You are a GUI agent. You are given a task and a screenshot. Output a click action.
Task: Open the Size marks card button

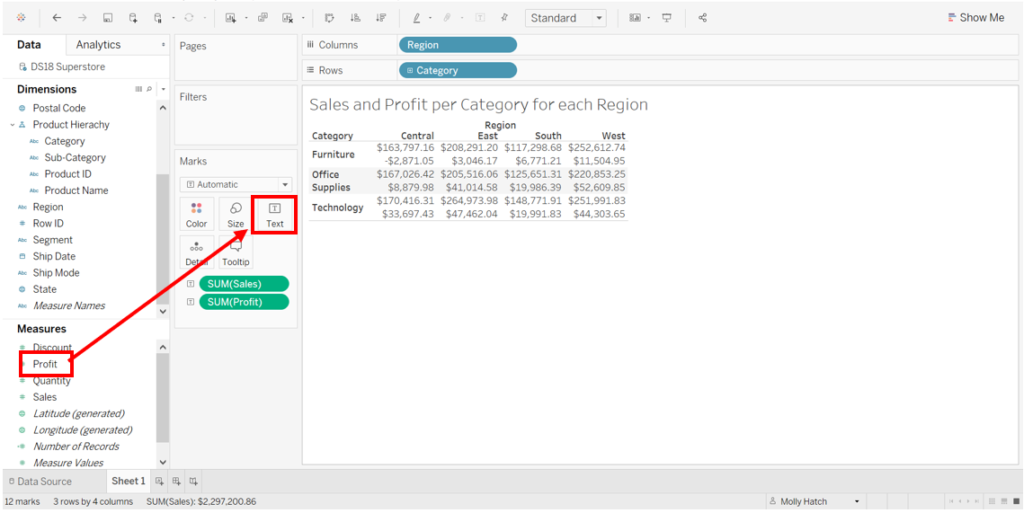coord(235,214)
